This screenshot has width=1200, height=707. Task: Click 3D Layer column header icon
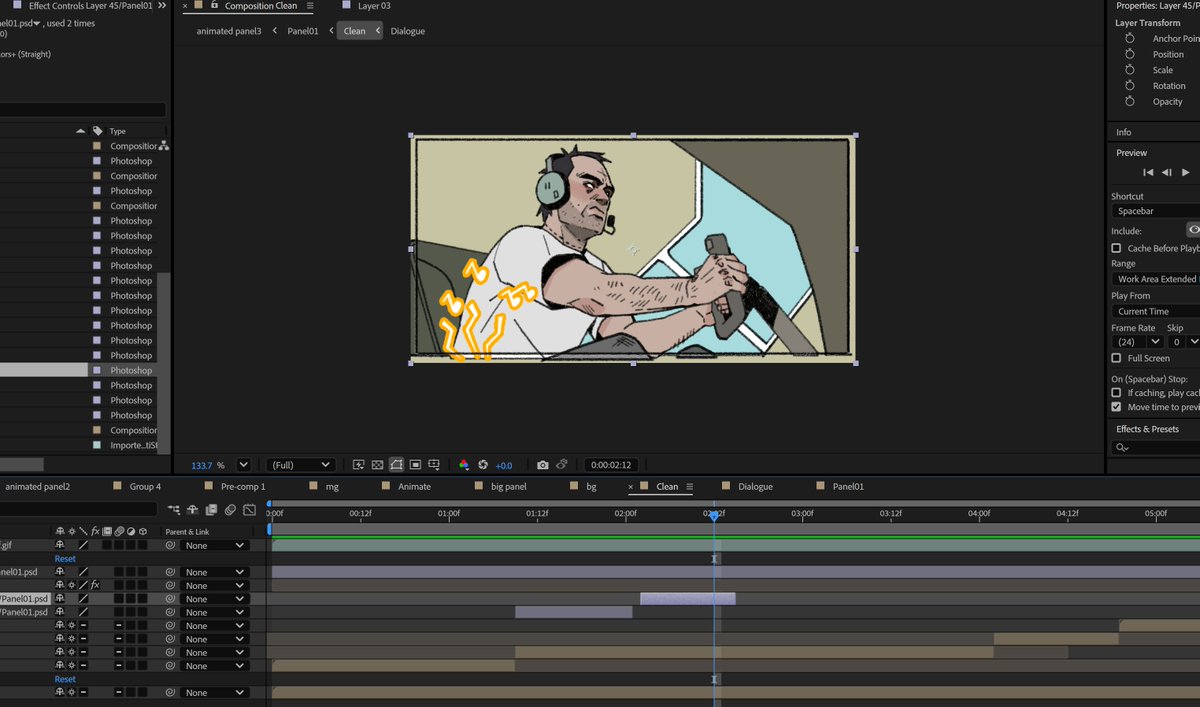point(143,531)
